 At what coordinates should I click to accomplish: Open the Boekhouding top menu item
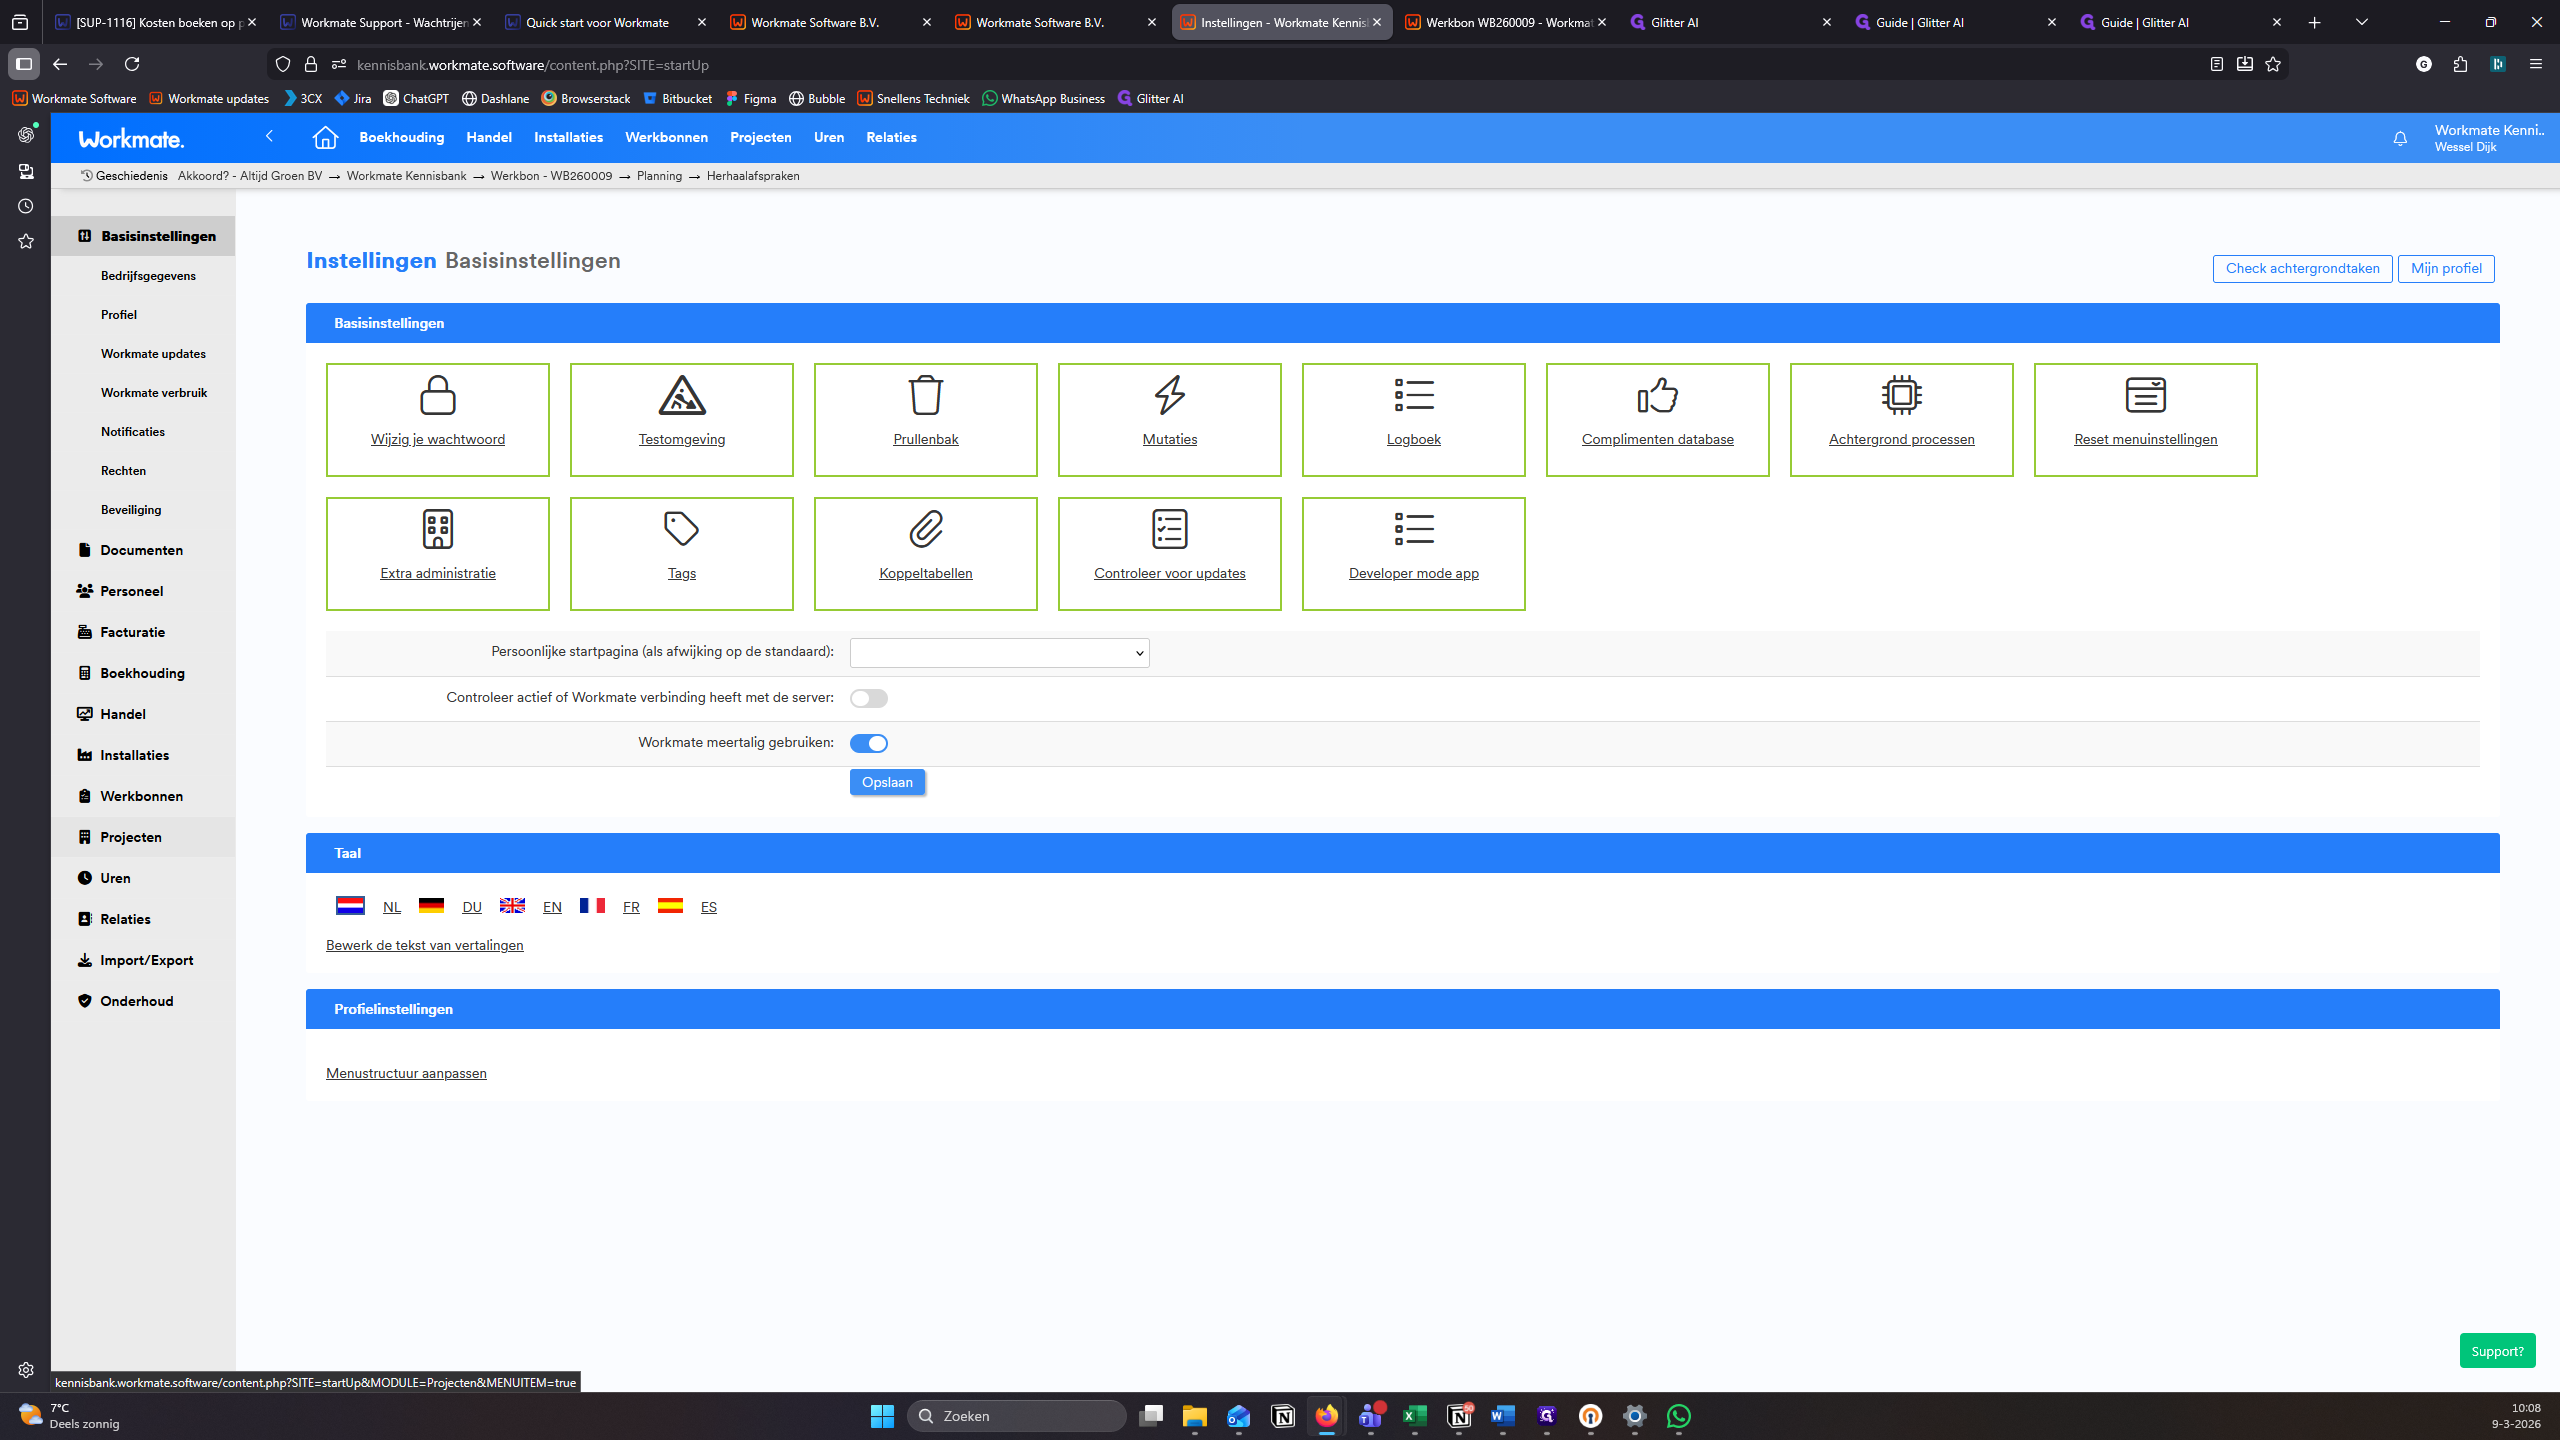pyautogui.click(x=401, y=138)
